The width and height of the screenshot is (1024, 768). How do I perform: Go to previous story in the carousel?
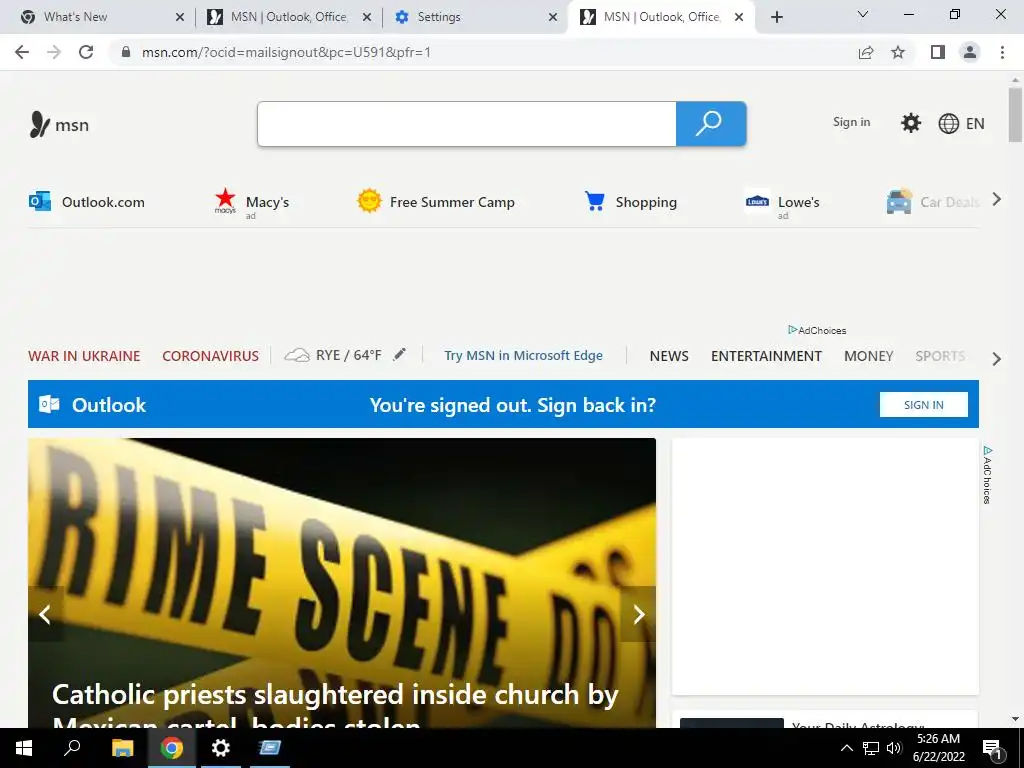[45, 614]
